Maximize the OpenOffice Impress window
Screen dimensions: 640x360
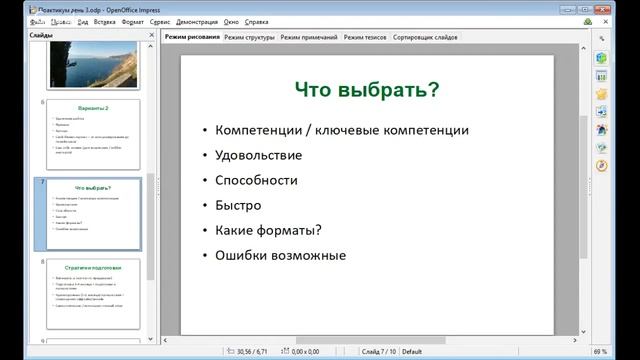[x=584, y=9]
